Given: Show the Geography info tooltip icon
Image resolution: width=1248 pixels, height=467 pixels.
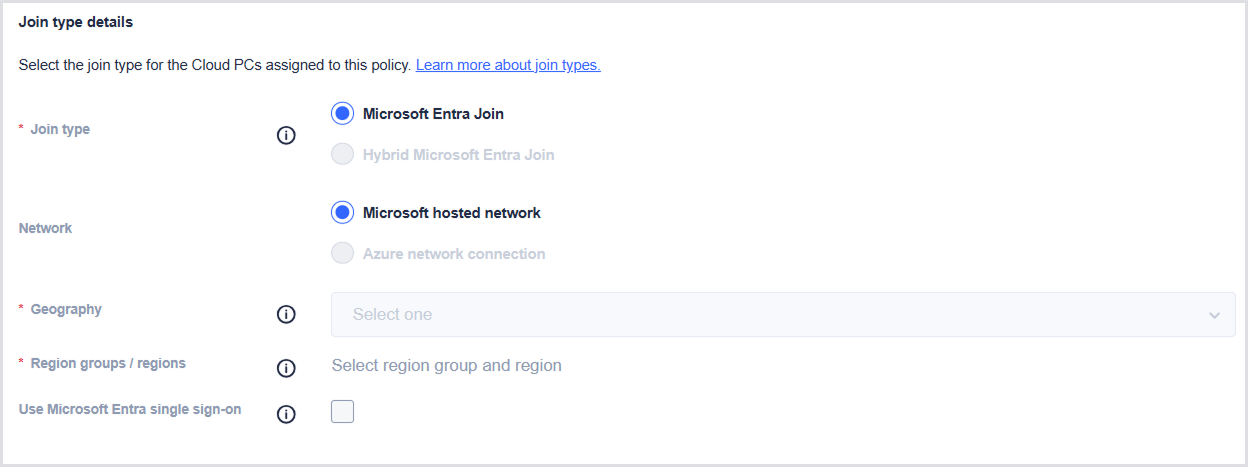Looking at the screenshot, I should (x=286, y=314).
